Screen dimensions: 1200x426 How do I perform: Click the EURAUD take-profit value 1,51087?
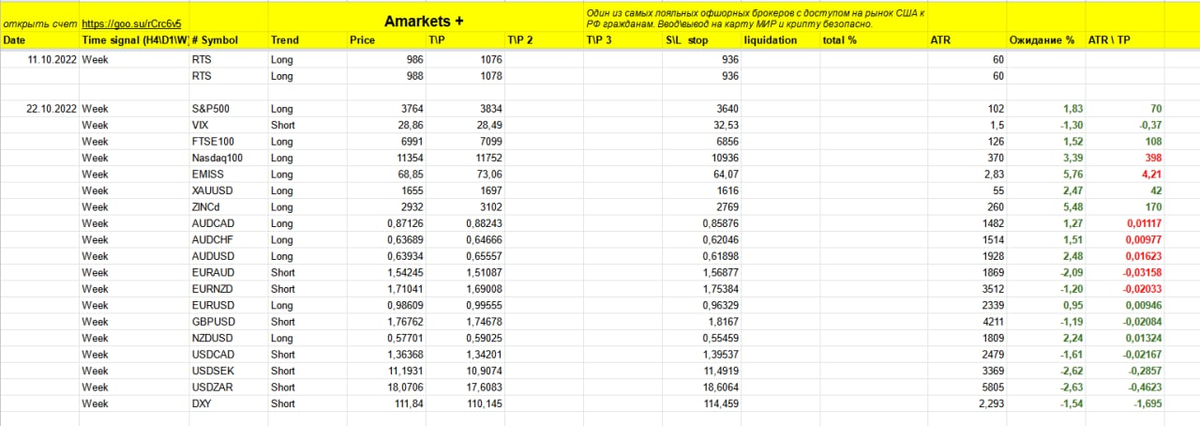[x=483, y=272]
